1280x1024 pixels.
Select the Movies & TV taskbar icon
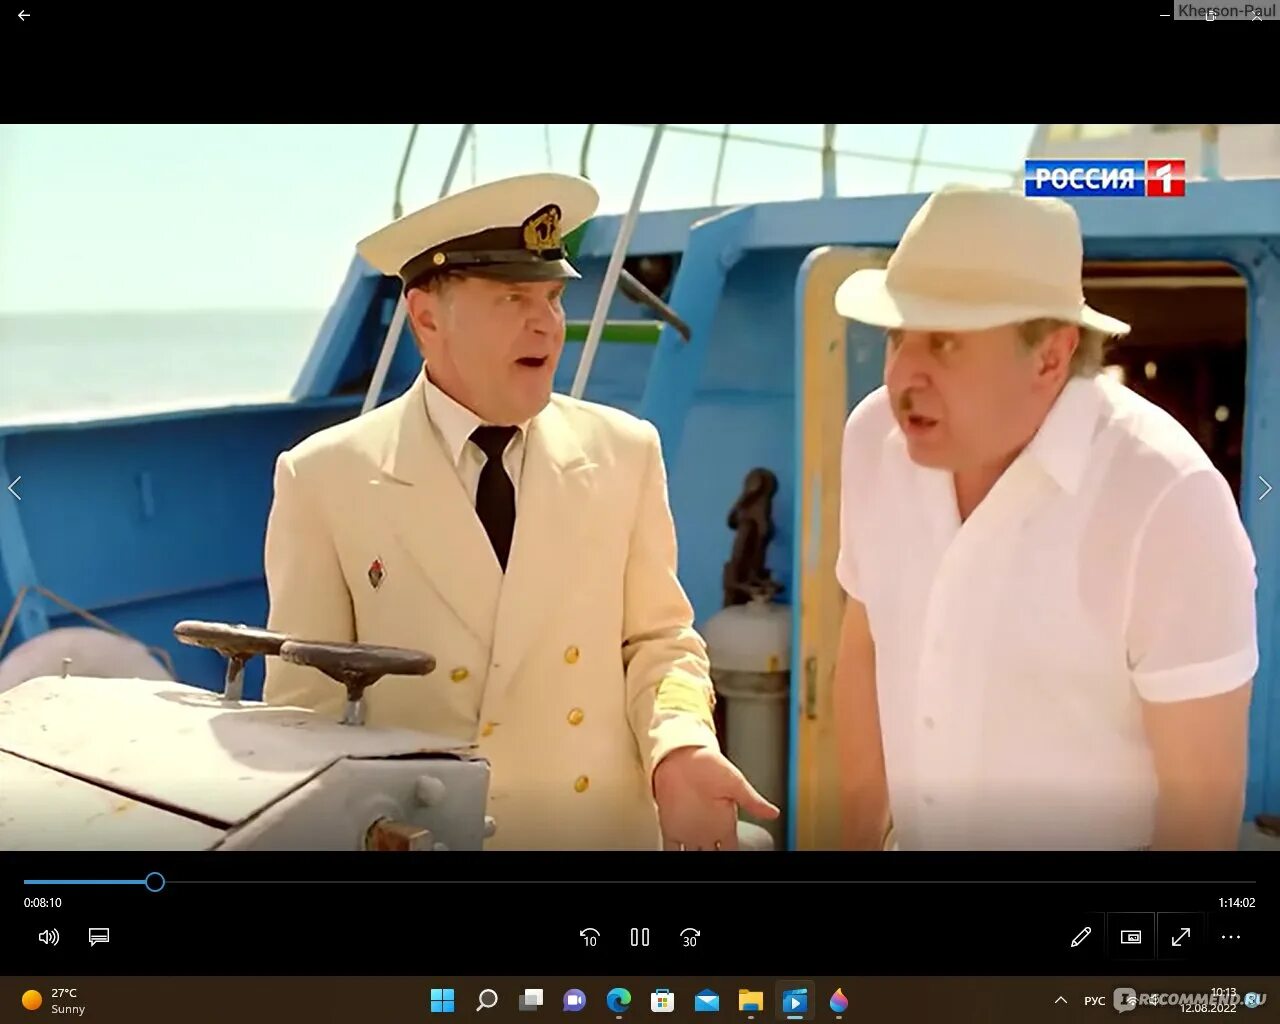[795, 1000]
